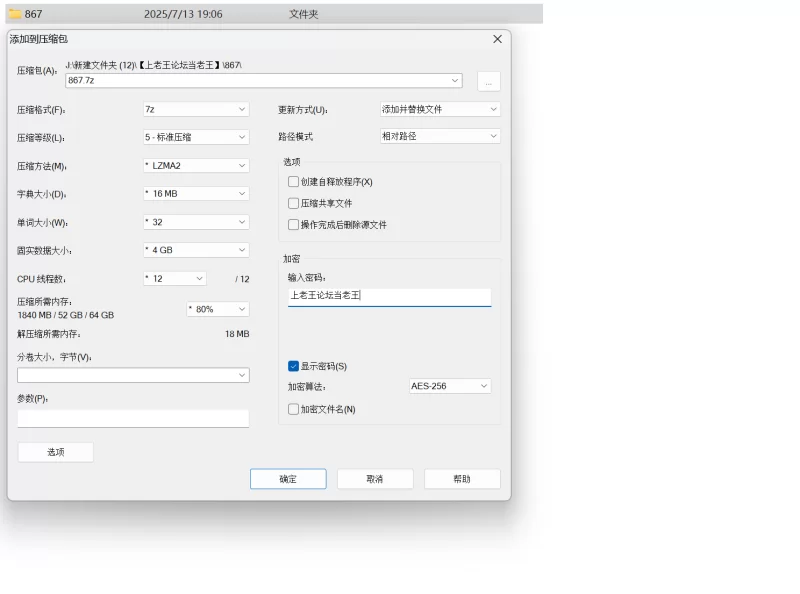The width and height of the screenshot is (800, 594).
Task: Click the archive path text above name field
Action: (x=154, y=65)
